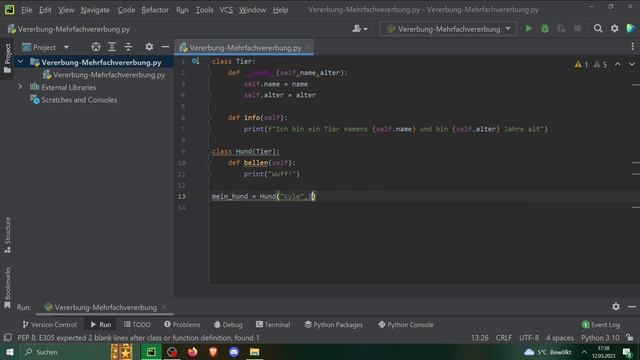Open the Version Control tool window

click(x=49, y=324)
